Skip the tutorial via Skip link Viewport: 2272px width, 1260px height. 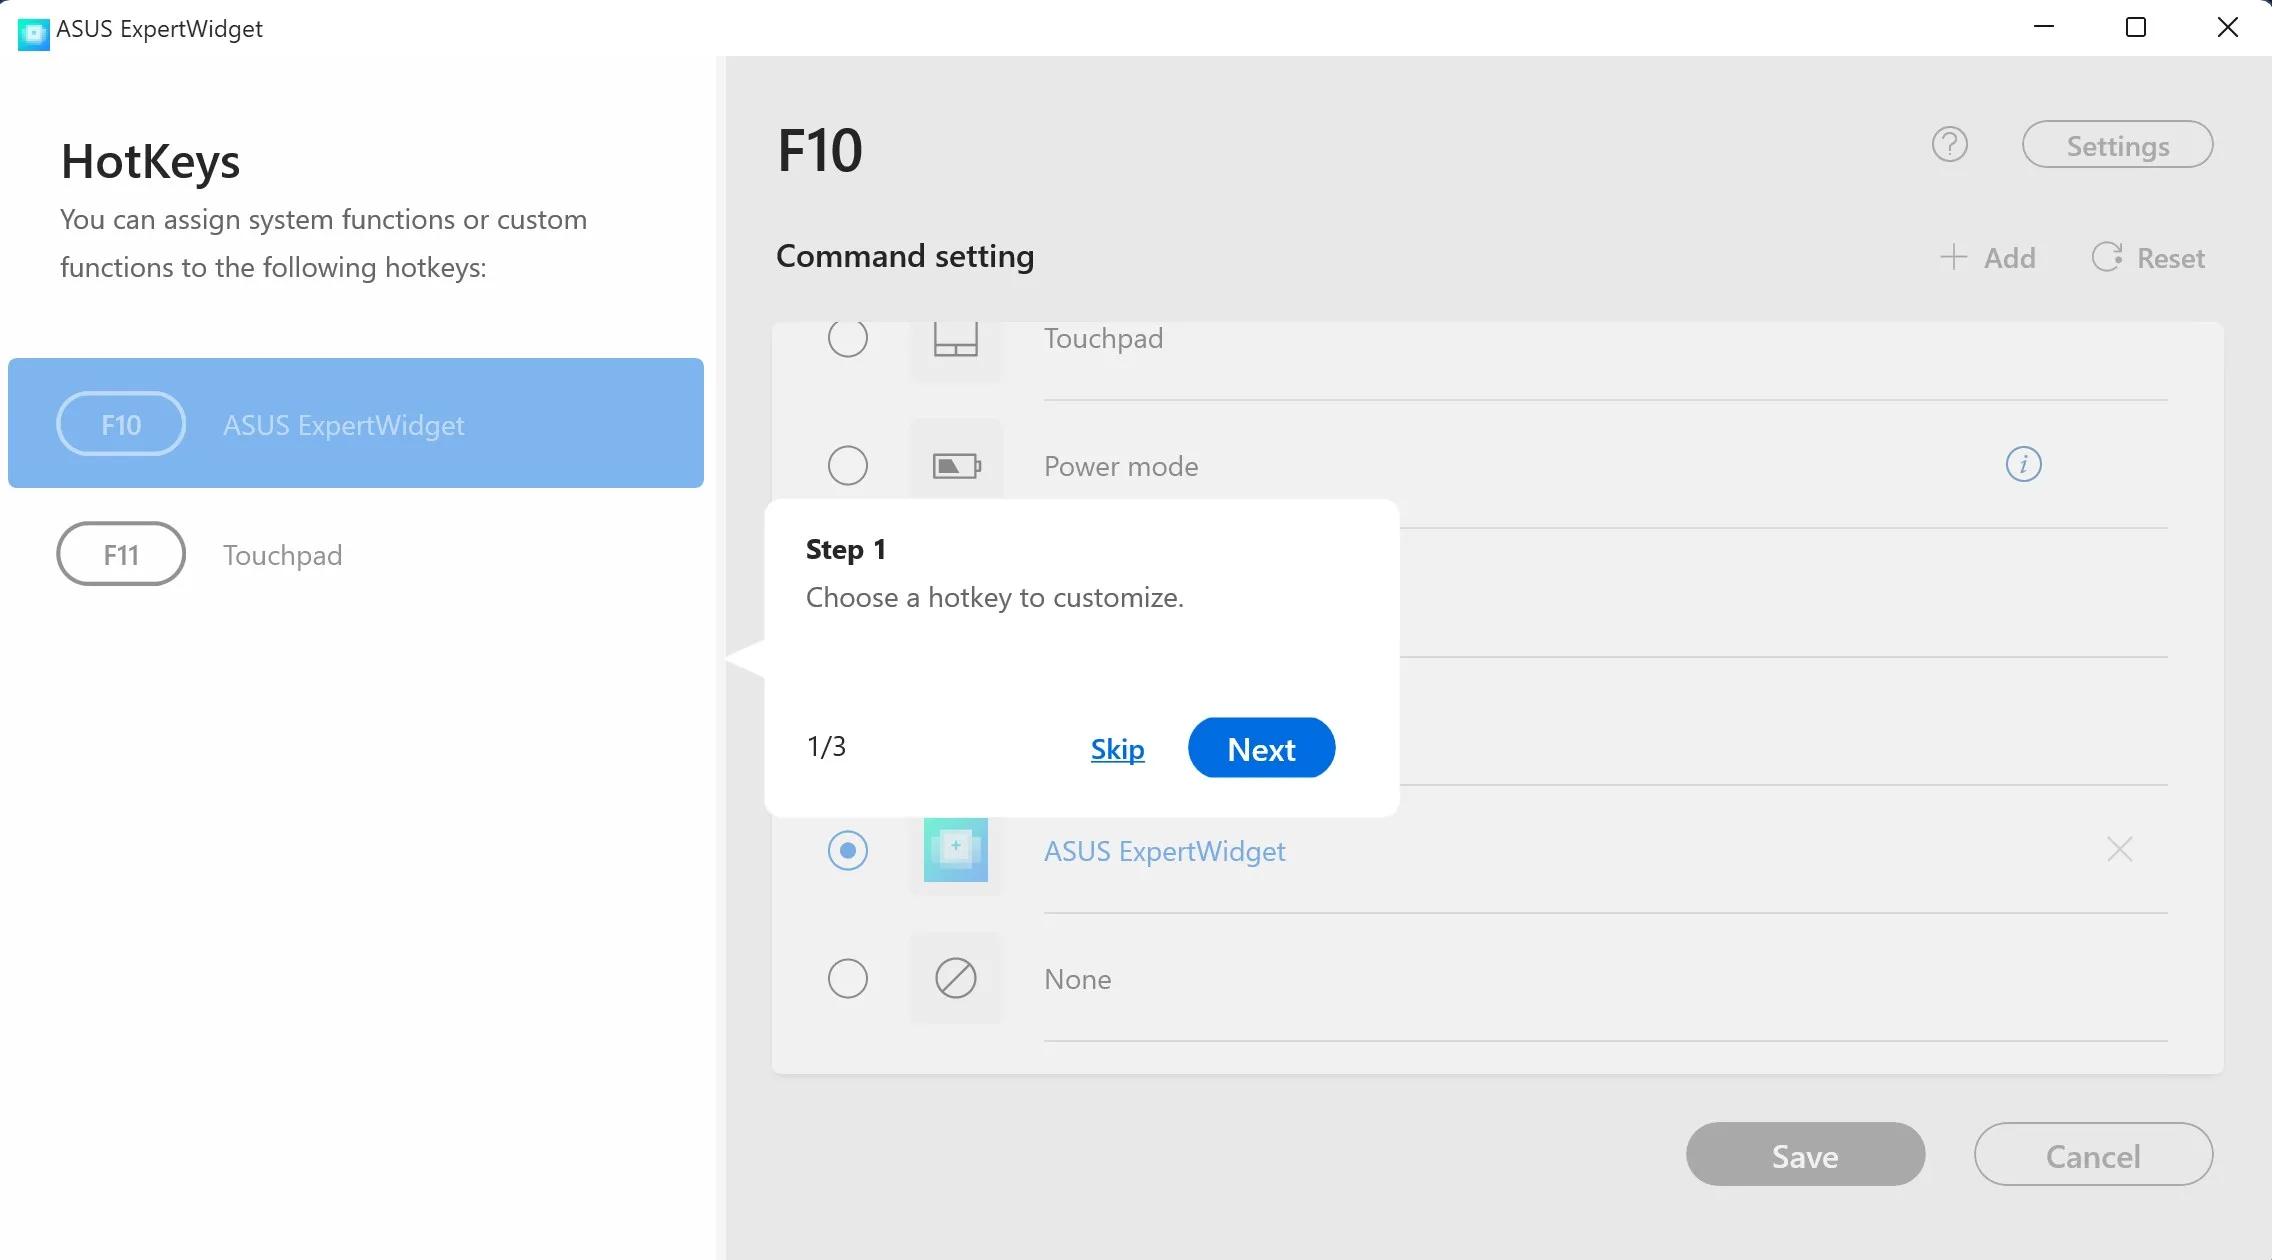tap(1117, 749)
